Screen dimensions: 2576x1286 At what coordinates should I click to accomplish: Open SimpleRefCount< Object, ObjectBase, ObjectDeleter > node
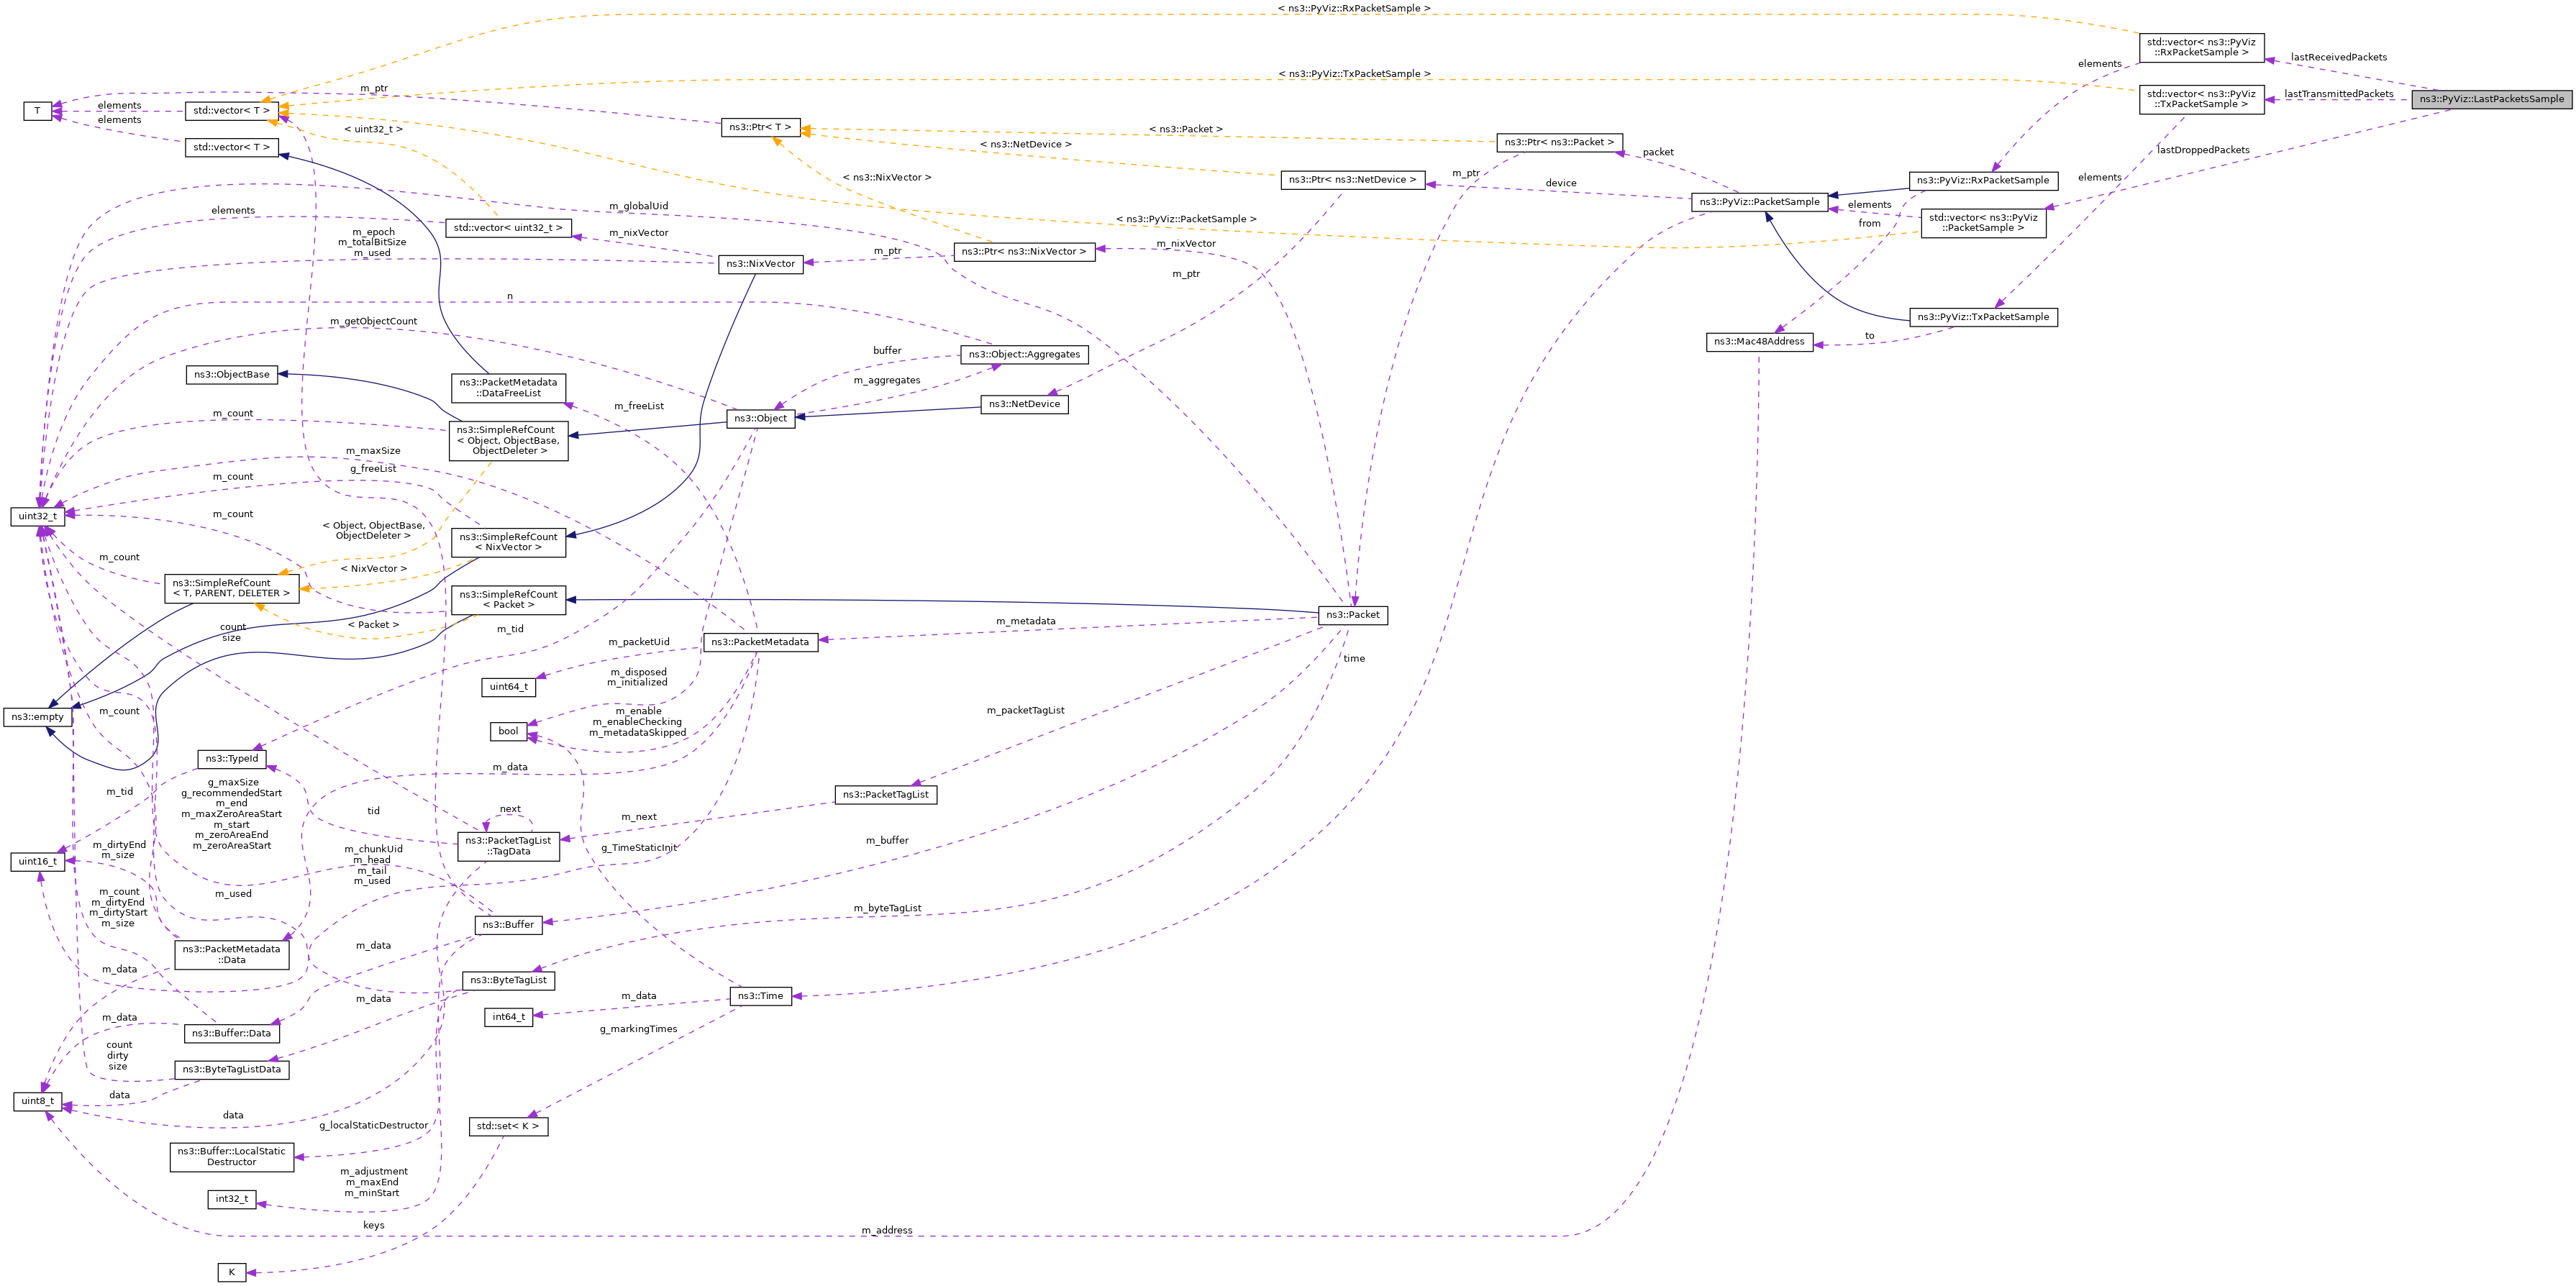[508, 441]
